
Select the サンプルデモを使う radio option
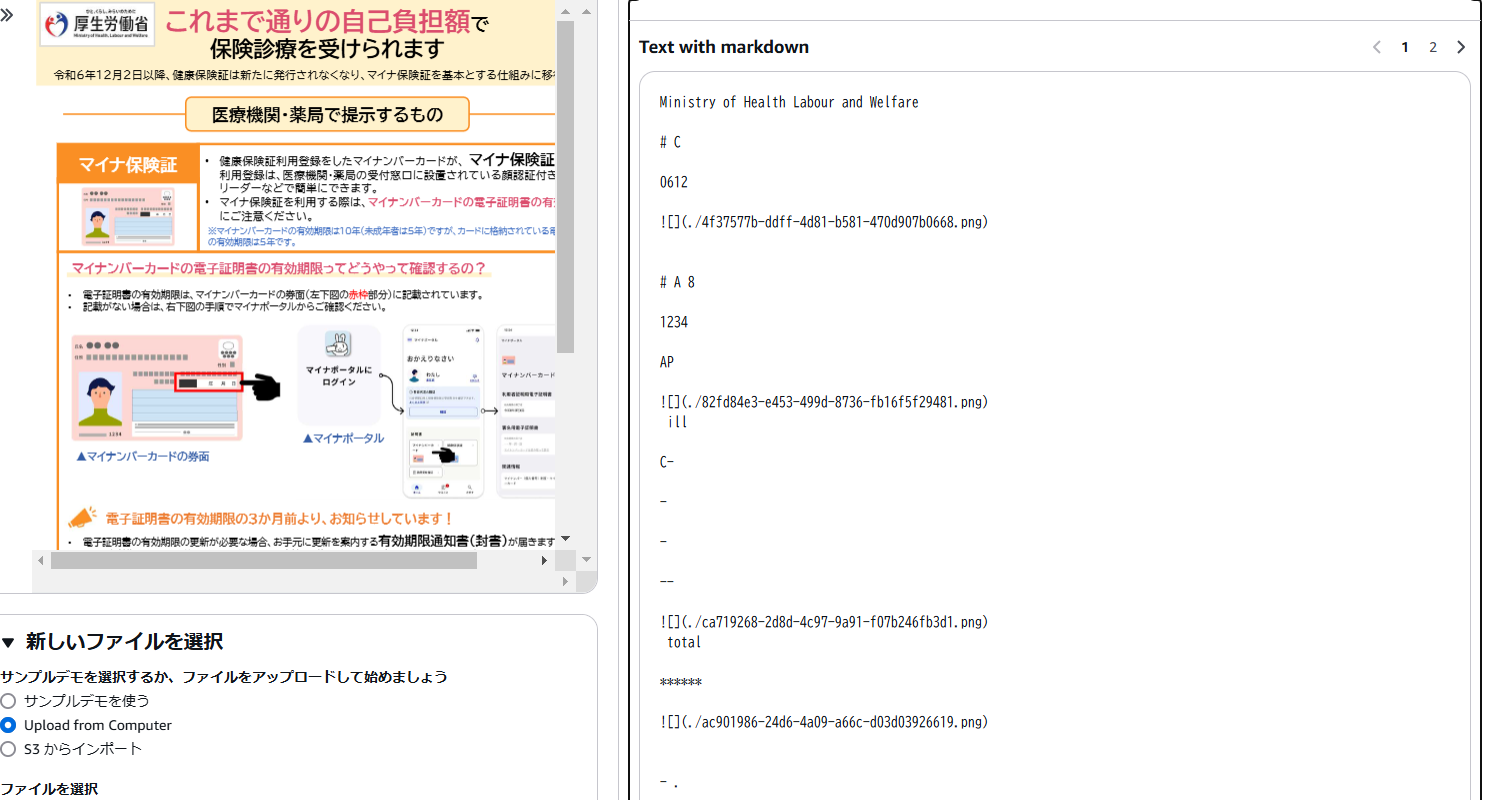[x=9, y=701]
